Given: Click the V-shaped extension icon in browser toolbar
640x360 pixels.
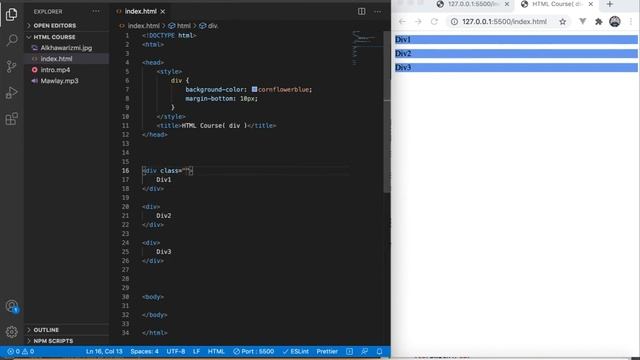Looking at the screenshot, I should [x=582, y=22].
